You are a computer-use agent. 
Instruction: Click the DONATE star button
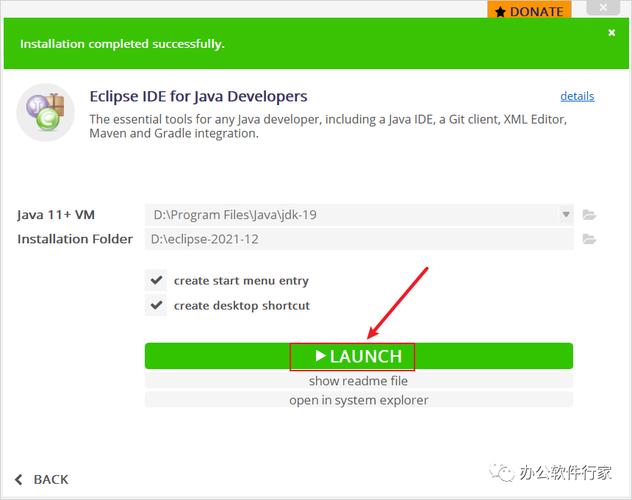coord(529,10)
